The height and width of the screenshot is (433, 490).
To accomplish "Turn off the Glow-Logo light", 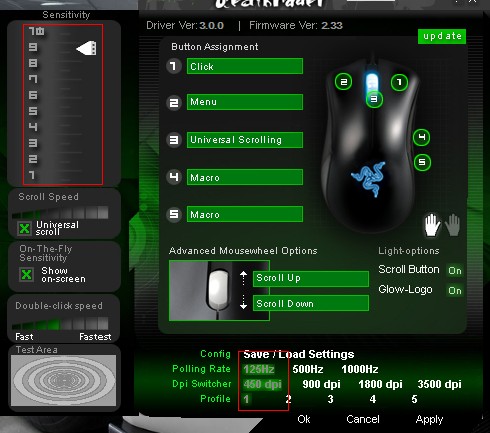I will click(455, 291).
